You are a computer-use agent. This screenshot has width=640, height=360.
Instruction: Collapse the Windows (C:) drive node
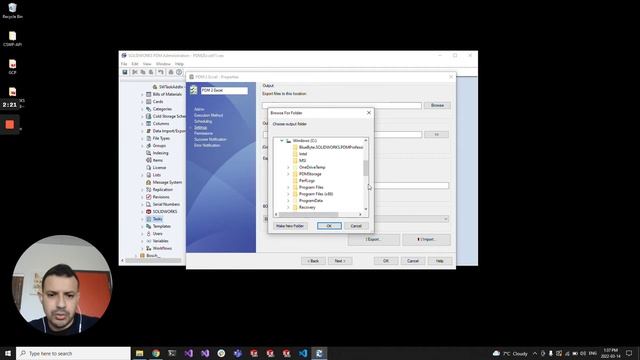pyautogui.click(x=282, y=140)
